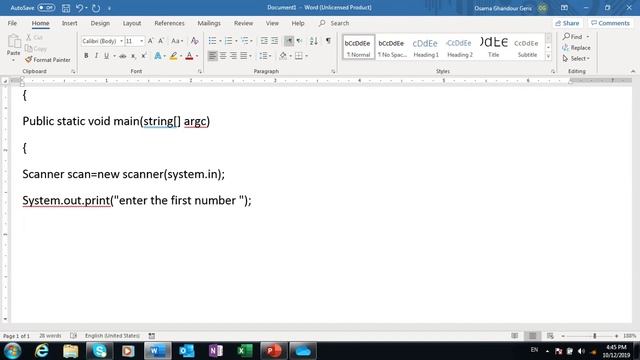Switch to the Insert tab
Screen dimensions: 640x360
coord(69,23)
